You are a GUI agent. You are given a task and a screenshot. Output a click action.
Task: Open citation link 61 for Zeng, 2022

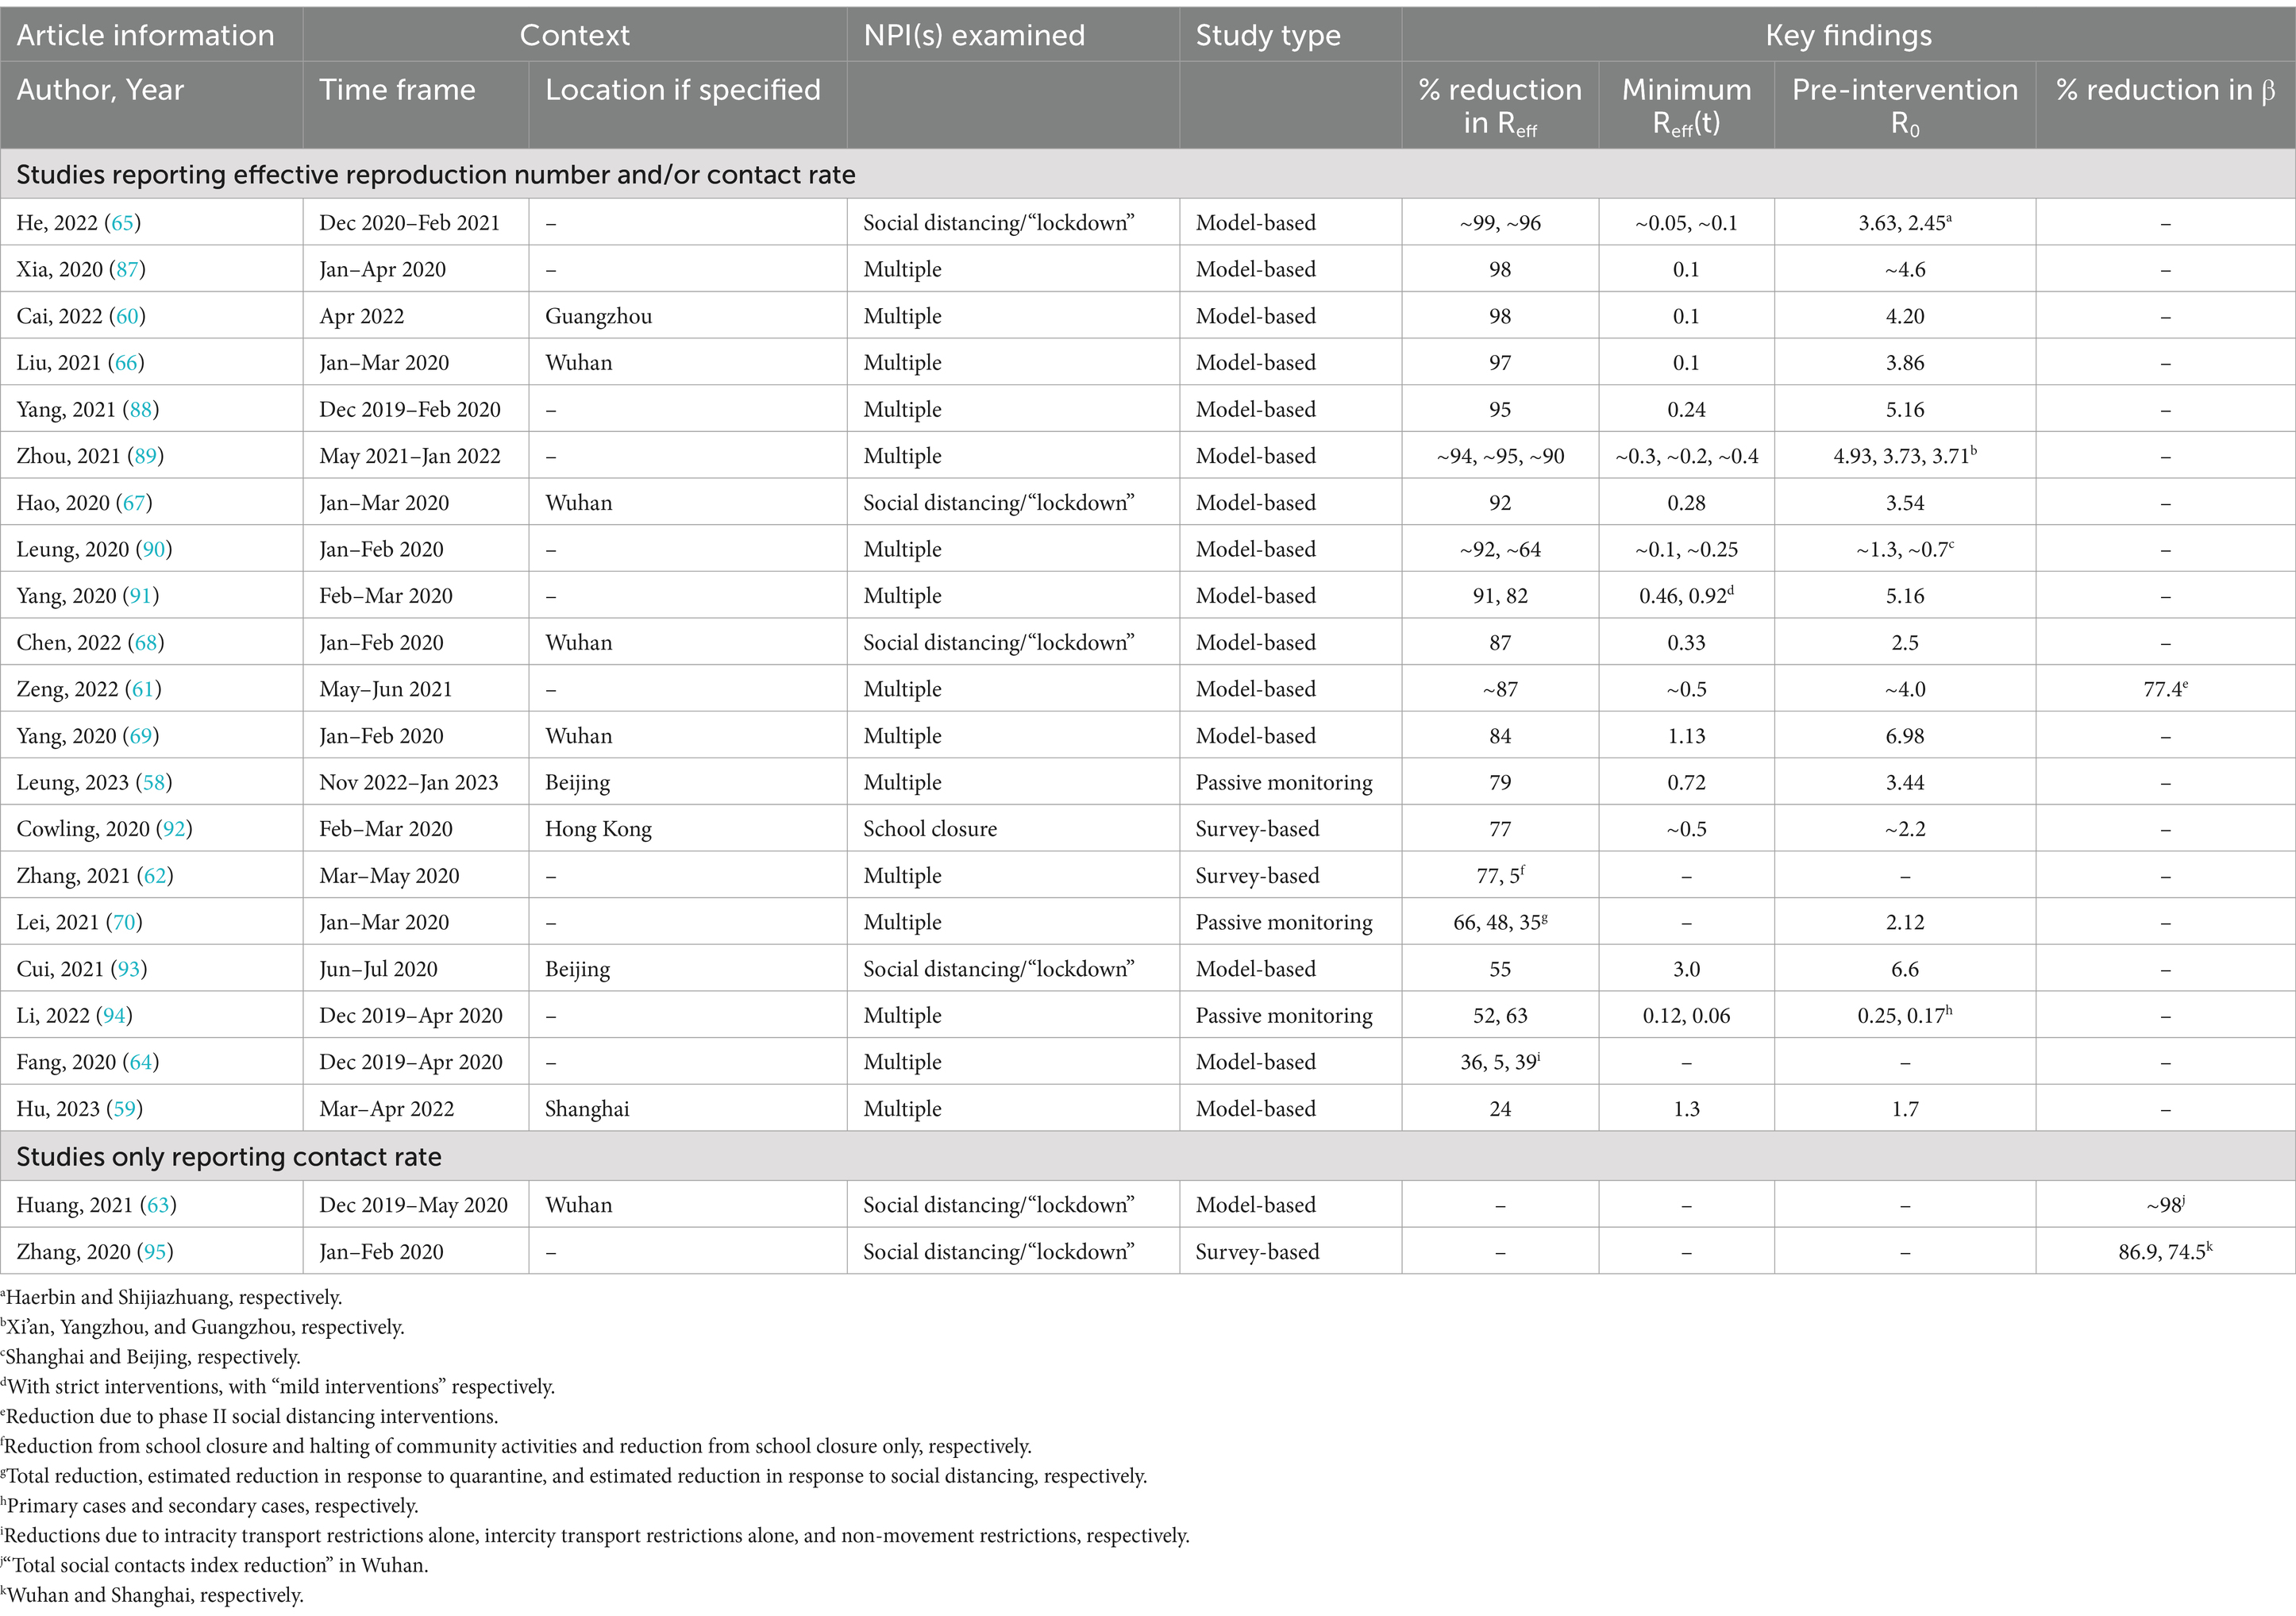(143, 690)
